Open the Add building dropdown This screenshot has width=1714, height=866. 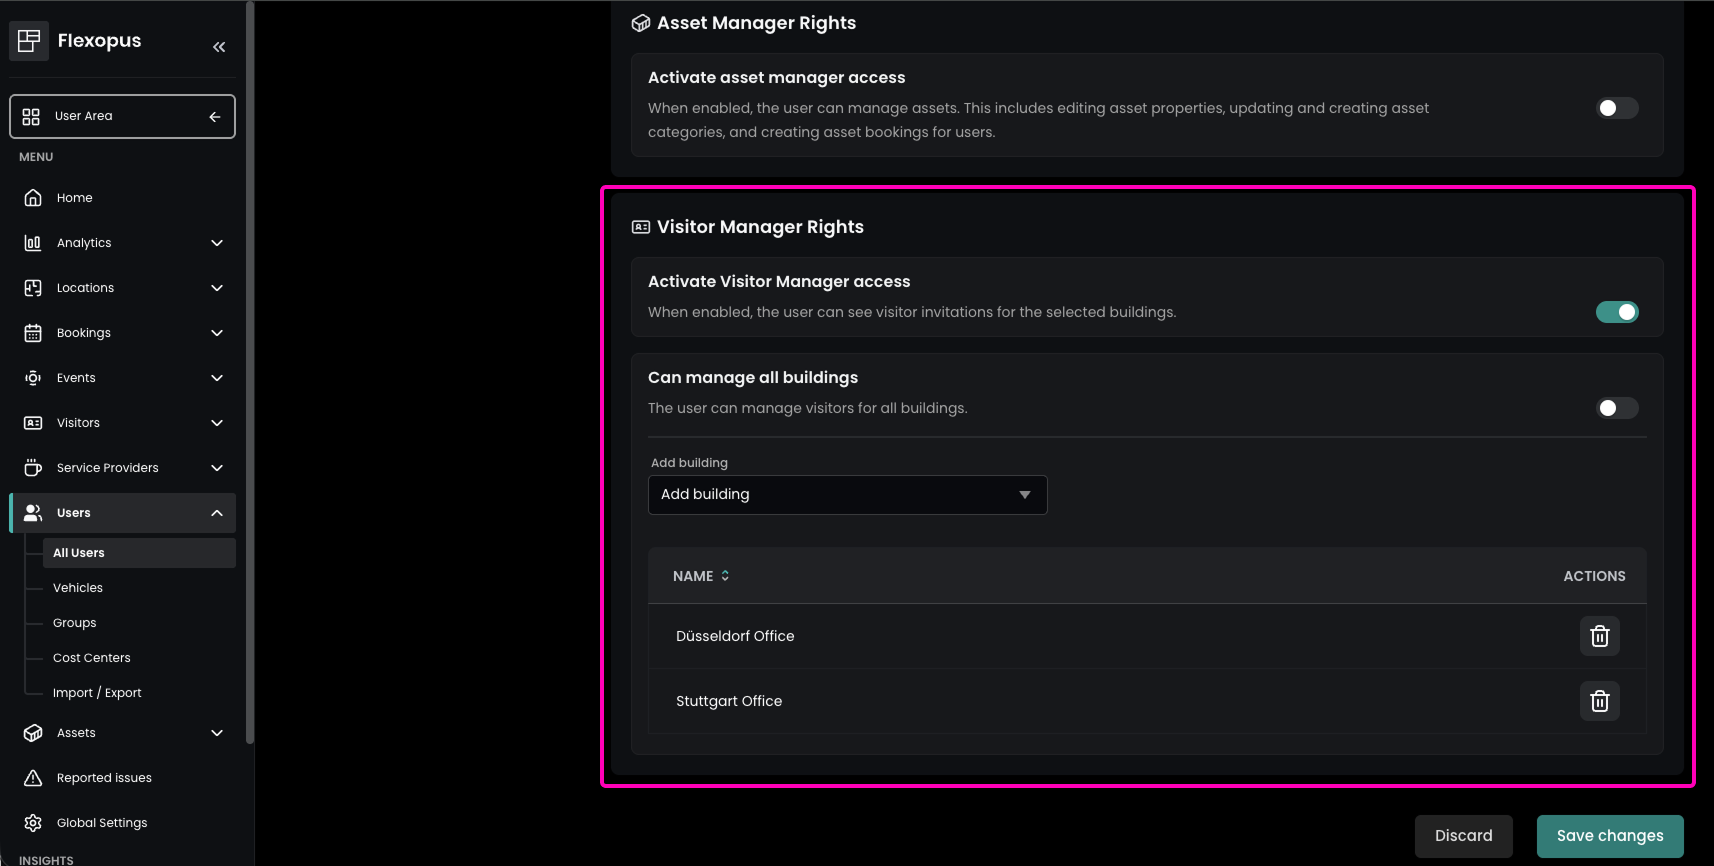[x=847, y=495]
